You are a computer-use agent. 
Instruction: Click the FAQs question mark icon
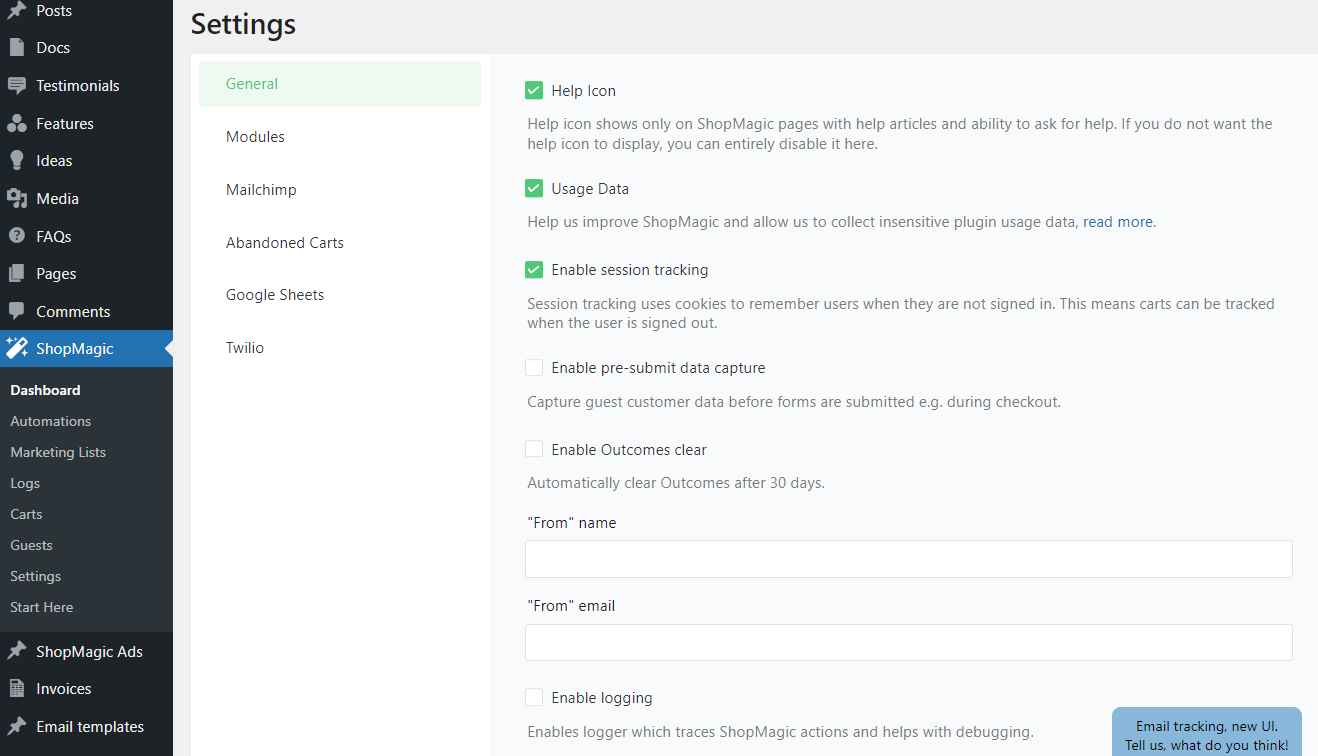point(16,236)
